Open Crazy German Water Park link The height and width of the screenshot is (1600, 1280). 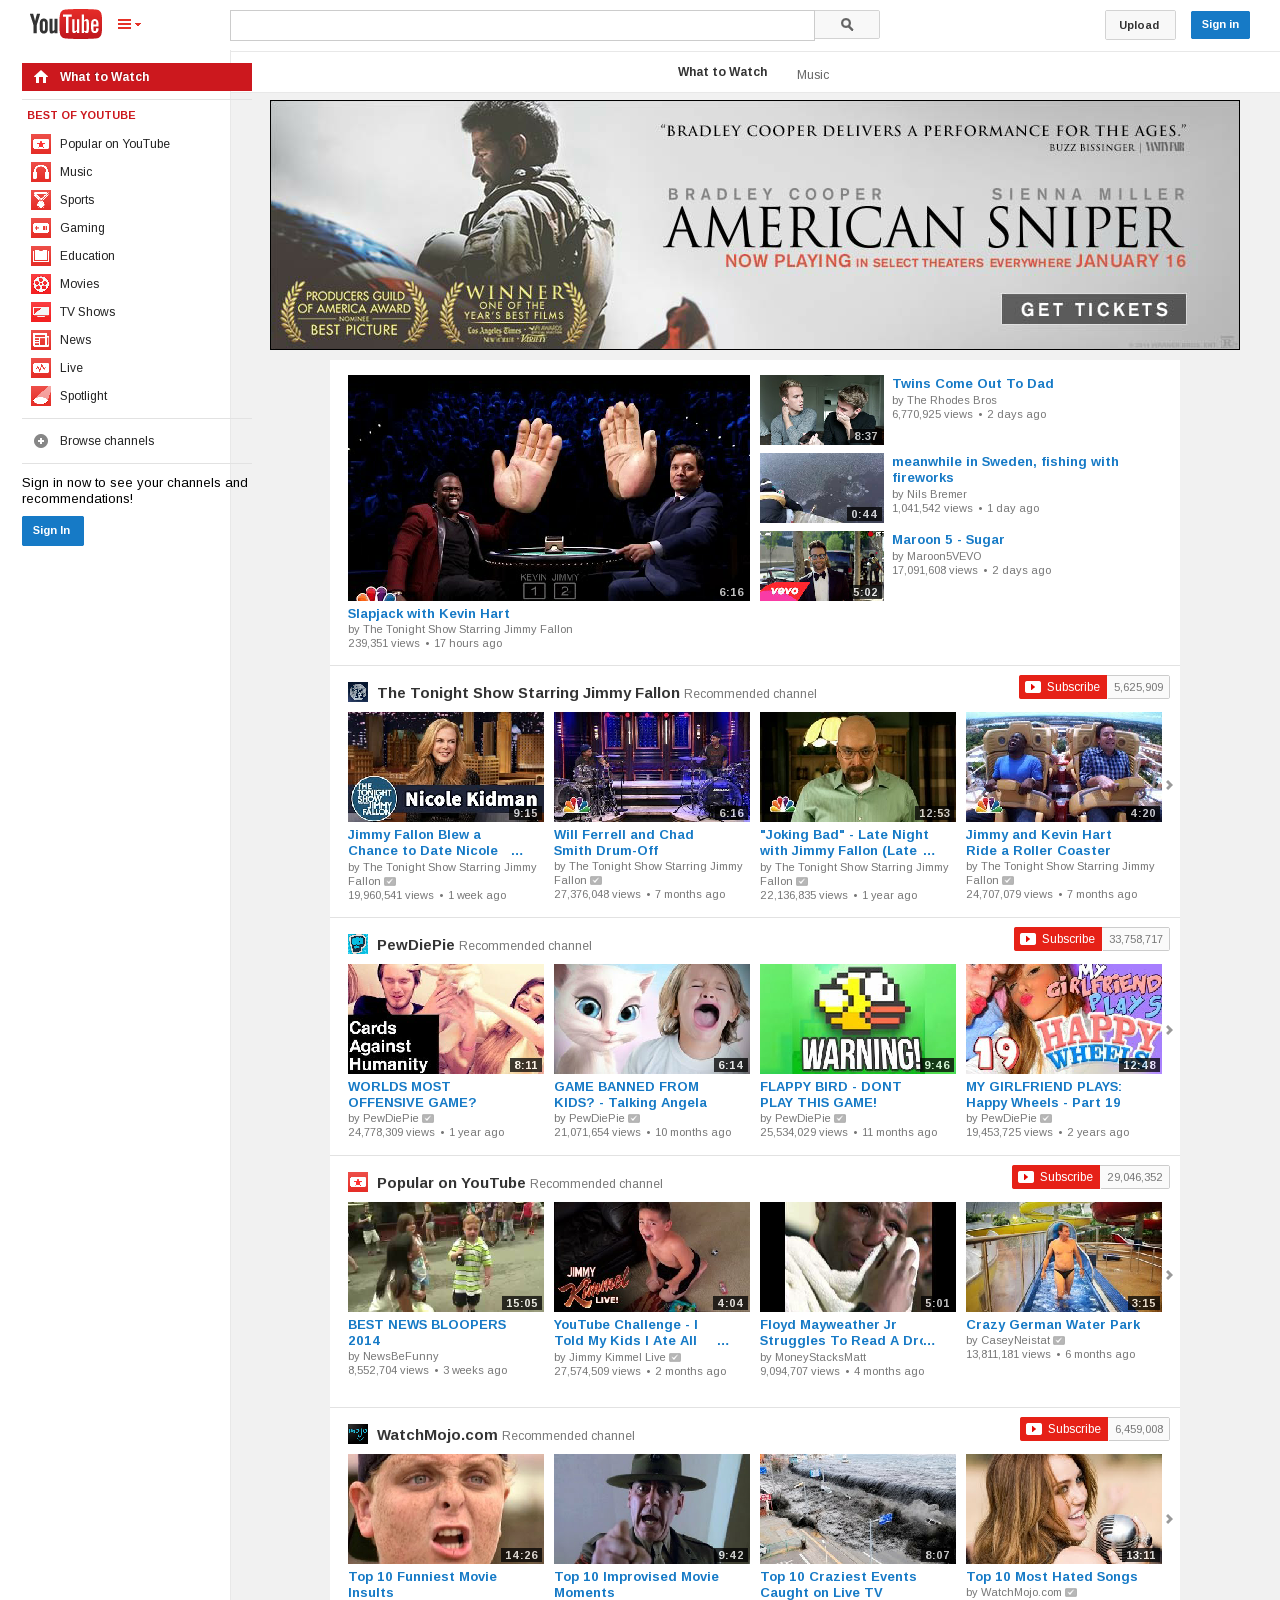point(1053,1325)
